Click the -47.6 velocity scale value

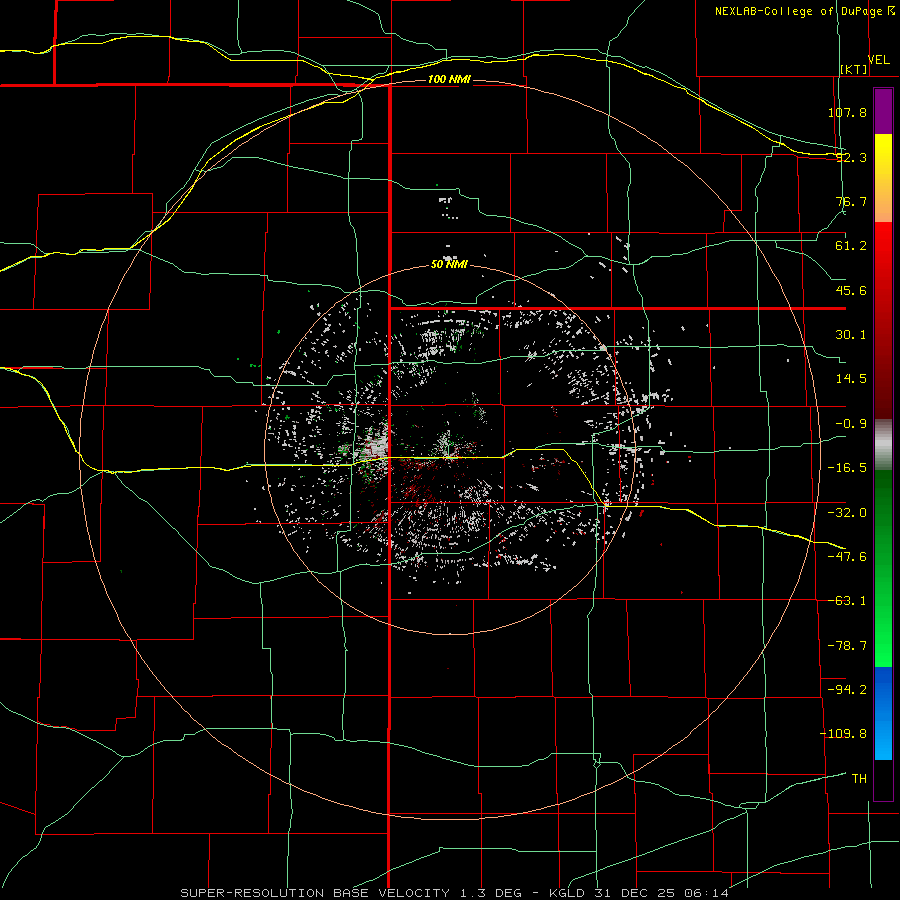click(x=847, y=557)
